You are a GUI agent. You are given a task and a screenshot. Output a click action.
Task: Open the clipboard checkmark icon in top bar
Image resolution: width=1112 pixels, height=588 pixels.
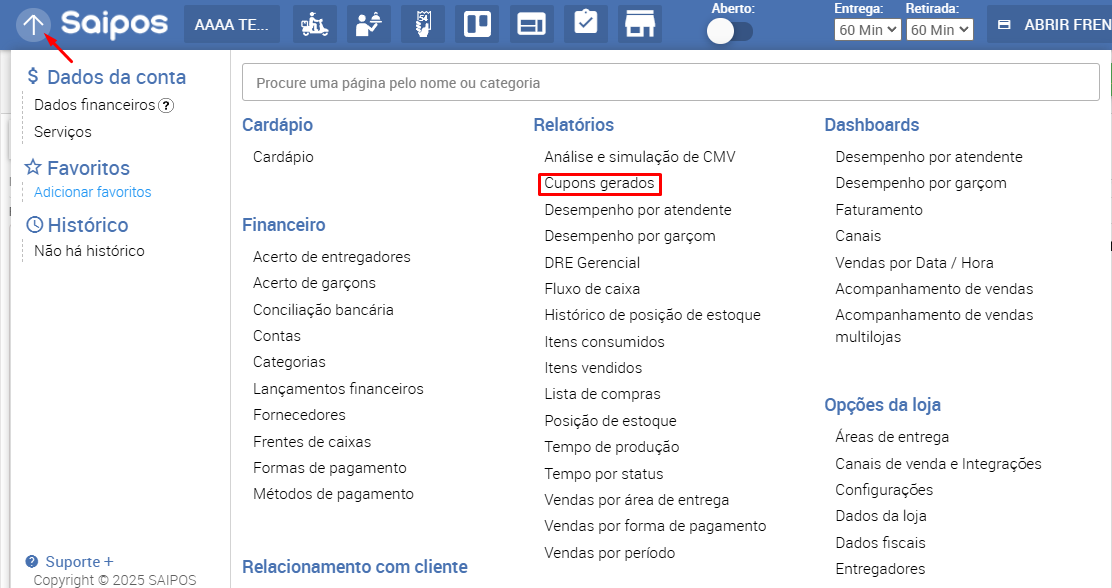click(586, 25)
